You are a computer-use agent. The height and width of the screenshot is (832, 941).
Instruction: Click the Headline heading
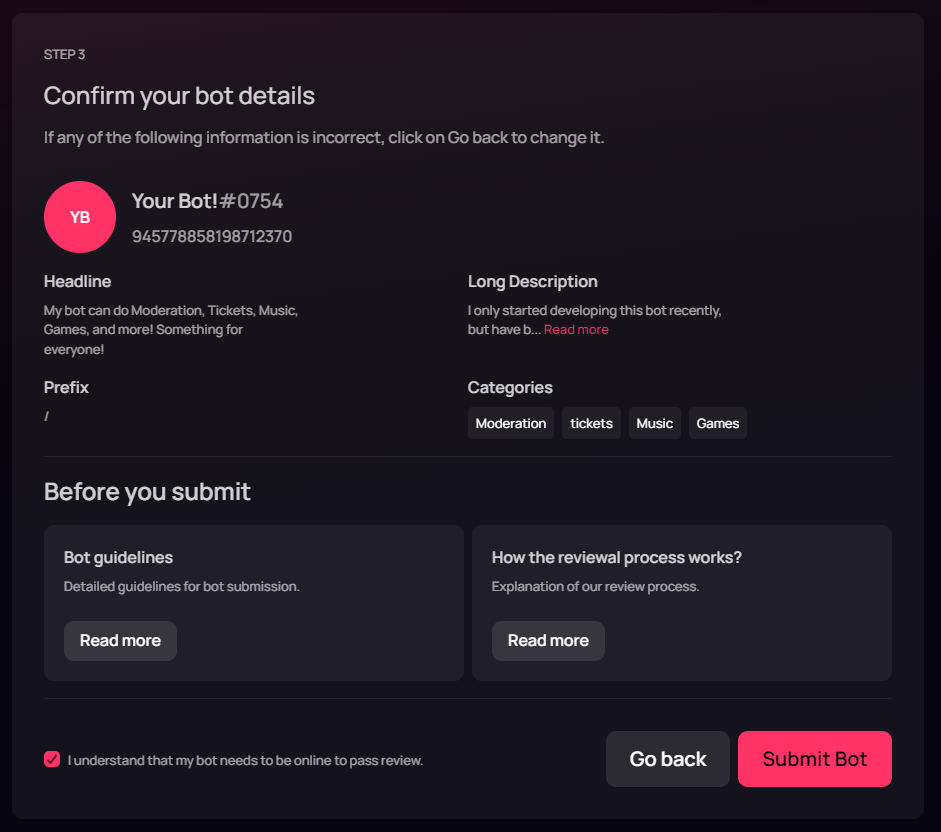point(77,282)
